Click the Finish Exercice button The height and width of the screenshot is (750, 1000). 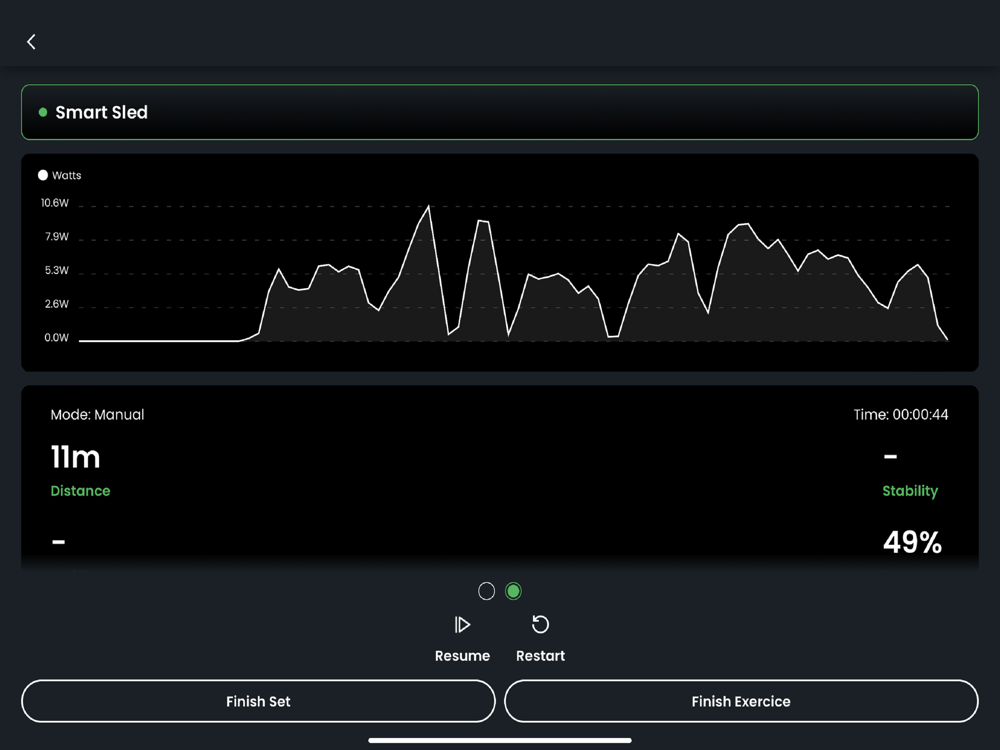[x=741, y=701]
